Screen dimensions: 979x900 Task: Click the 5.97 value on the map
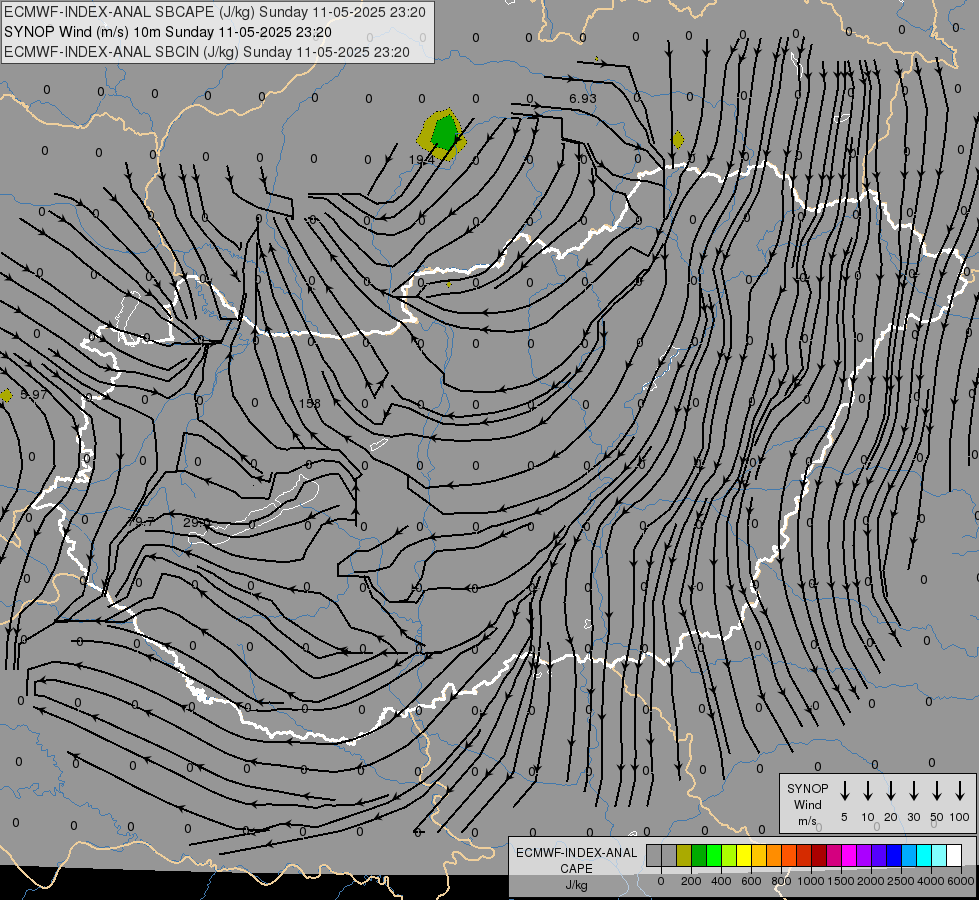(33, 394)
